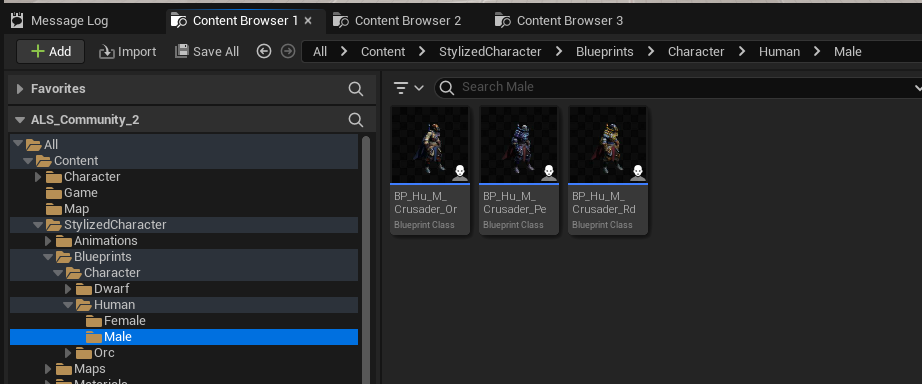Go back in folder history
The width and height of the screenshot is (922, 384).
(264, 52)
